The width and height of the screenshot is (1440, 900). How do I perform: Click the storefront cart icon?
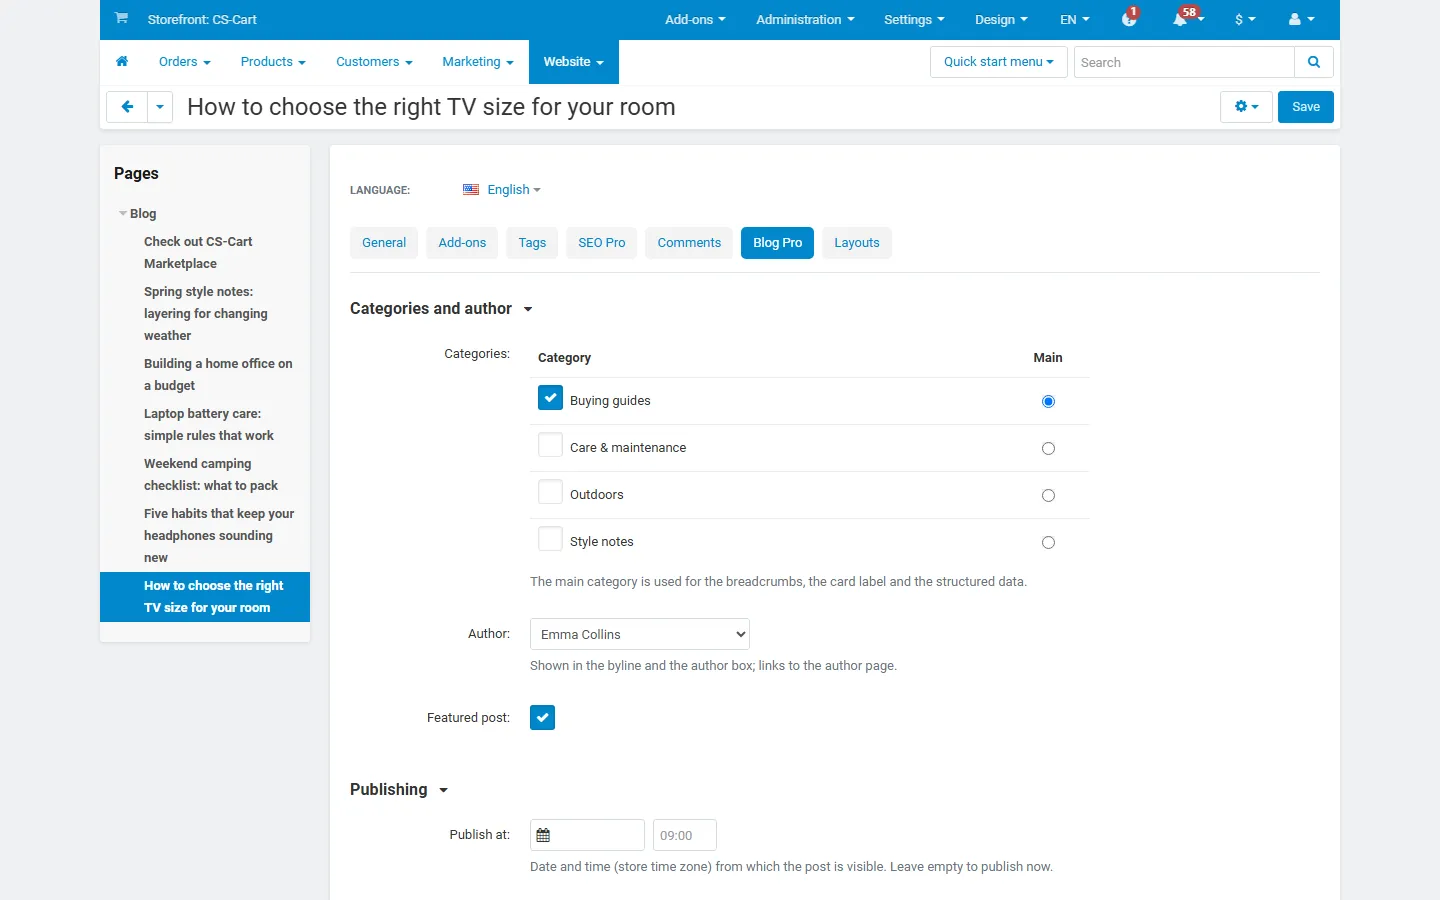[121, 18]
